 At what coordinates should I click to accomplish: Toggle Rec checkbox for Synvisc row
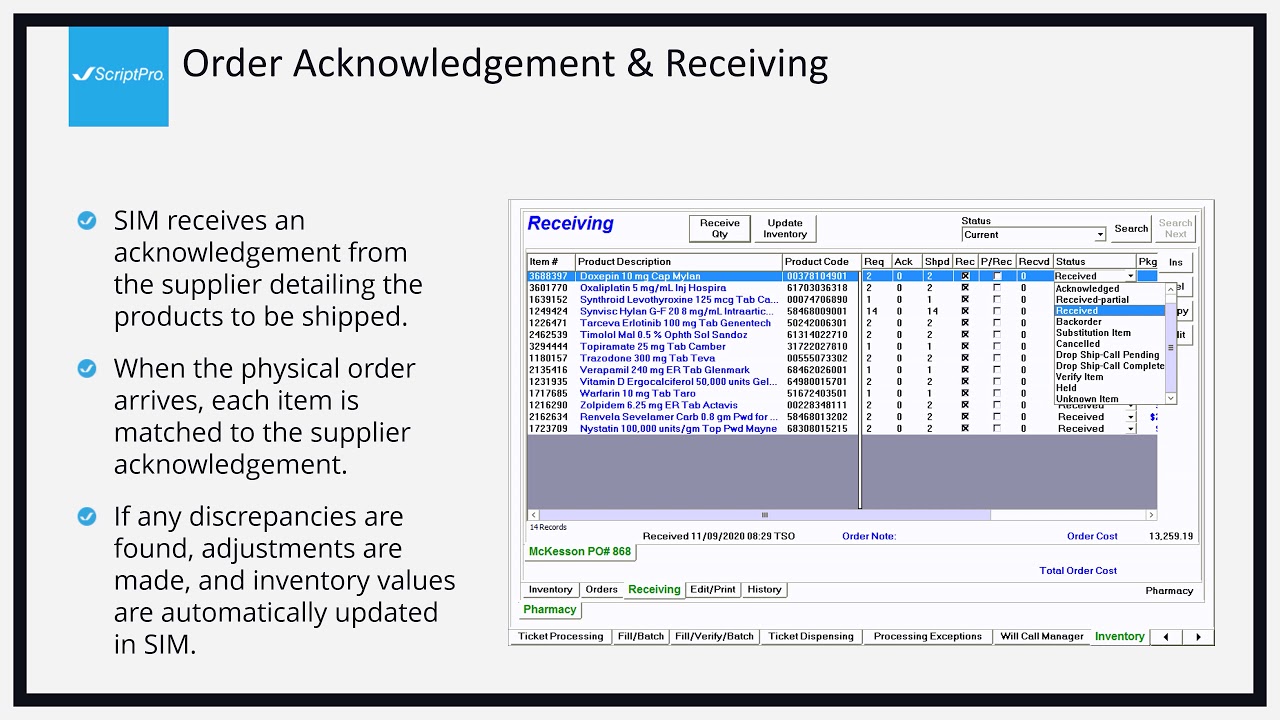pos(965,311)
